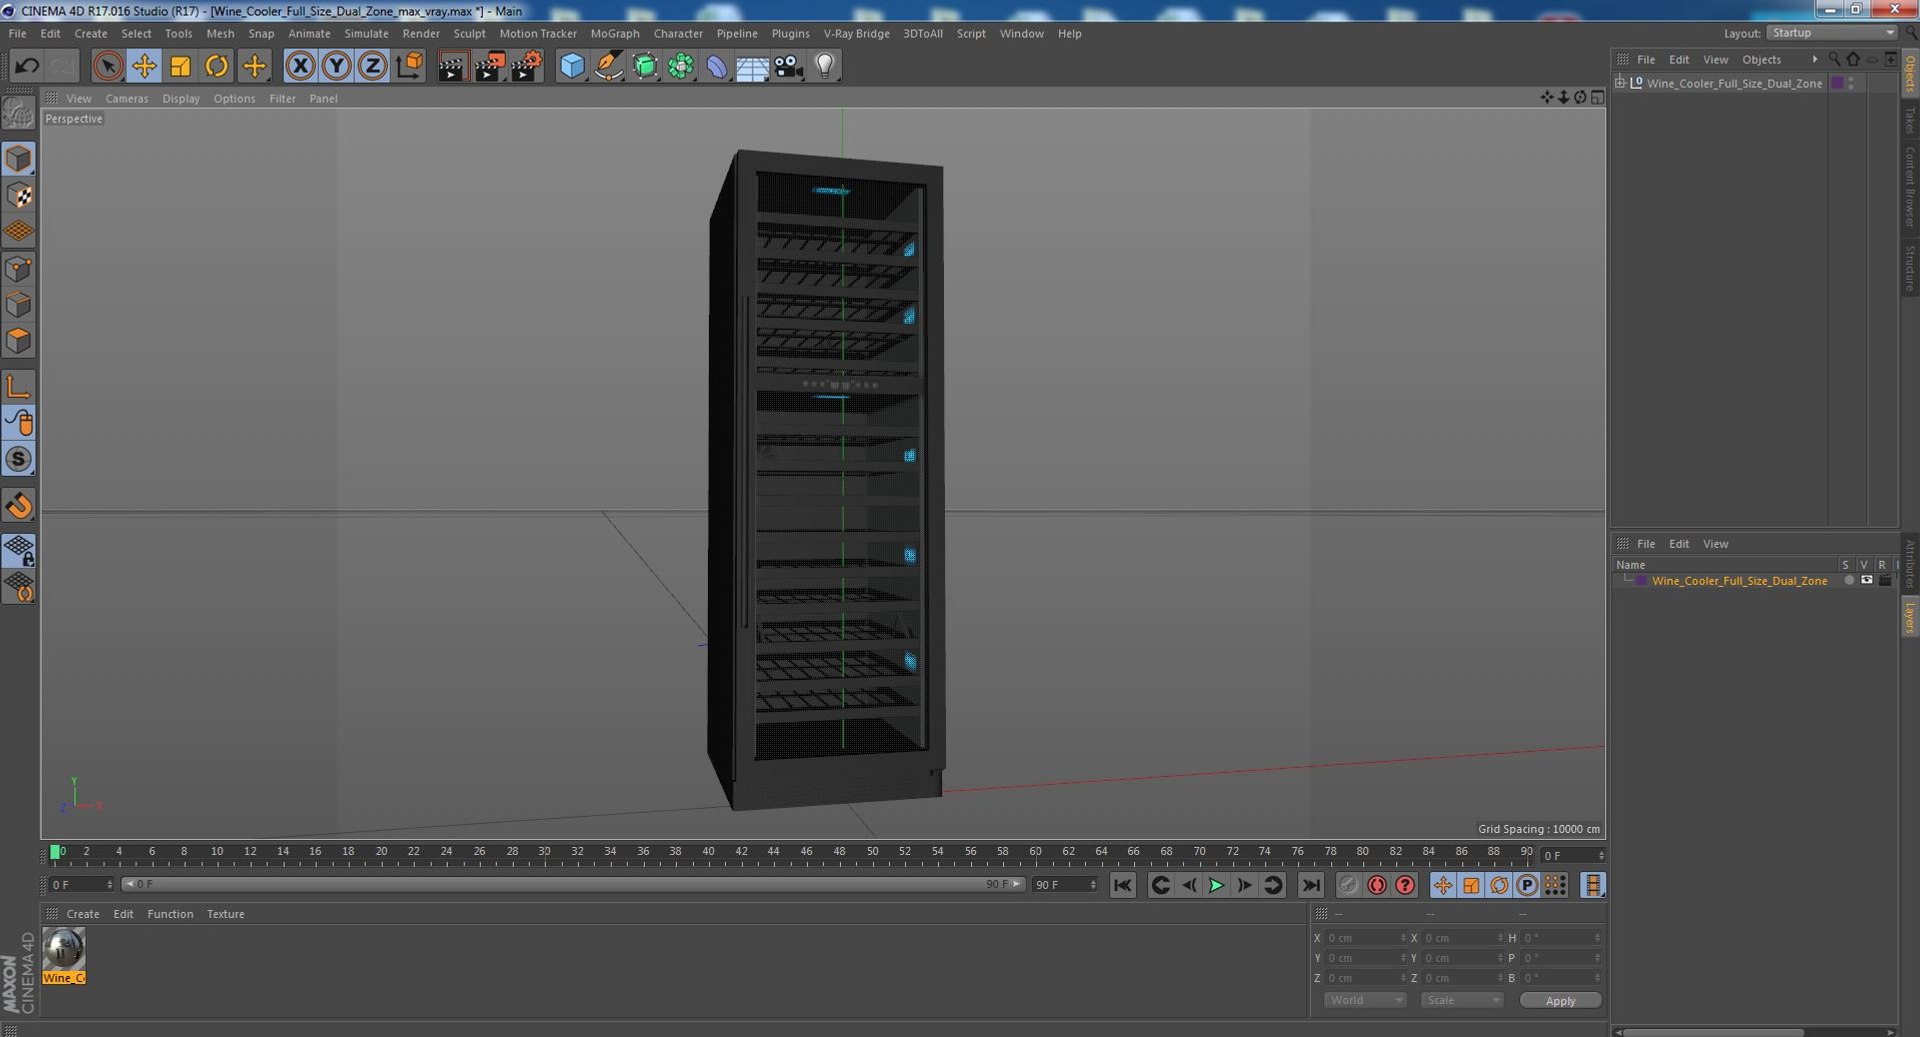Select the Rotate tool

216,66
